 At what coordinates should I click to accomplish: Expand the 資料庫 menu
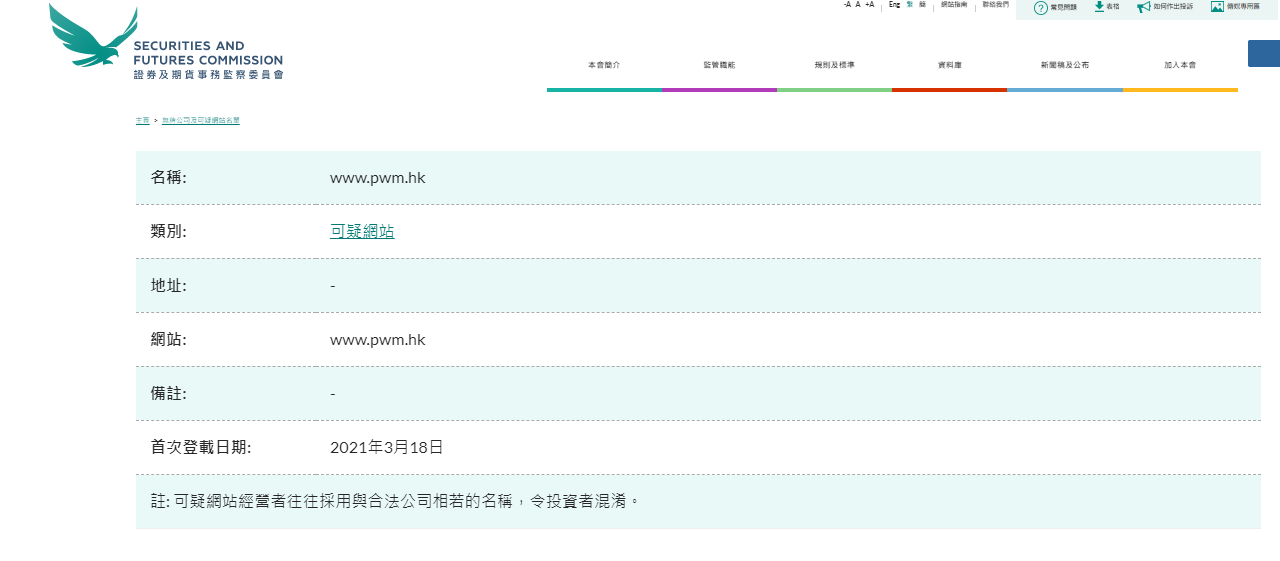tap(949, 65)
